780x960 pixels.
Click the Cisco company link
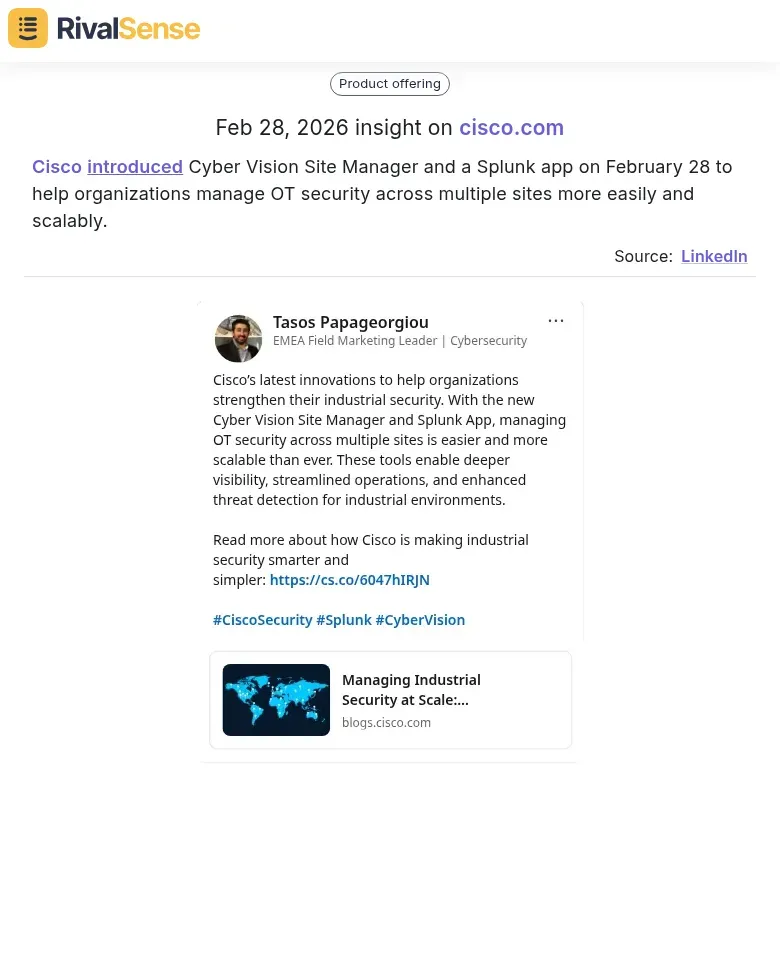pos(57,167)
